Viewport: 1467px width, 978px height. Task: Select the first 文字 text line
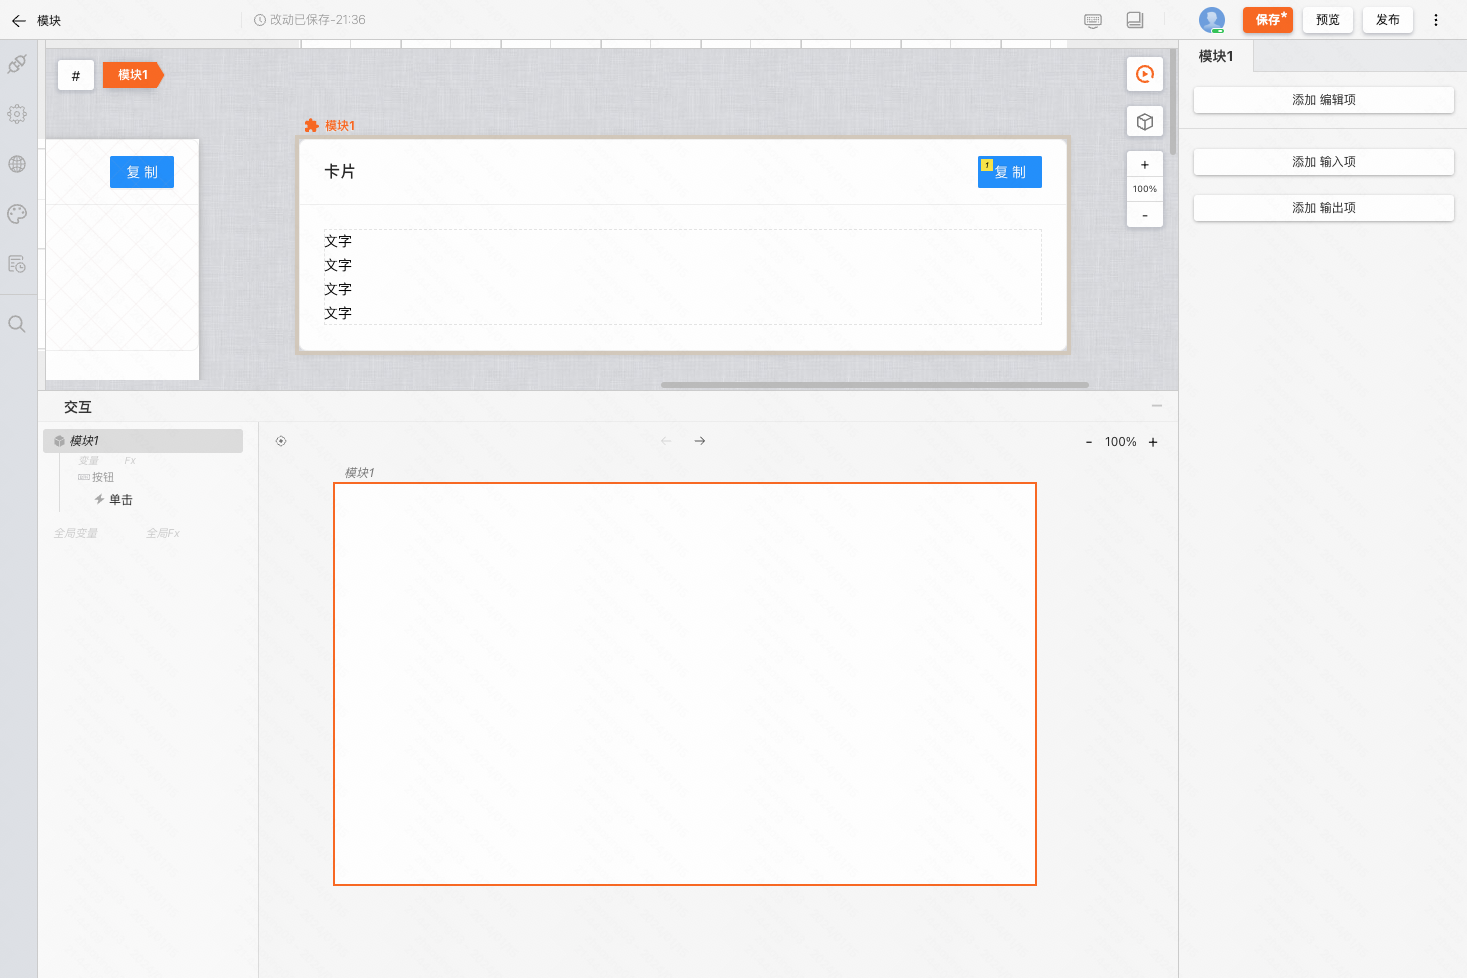click(x=338, y=241)
